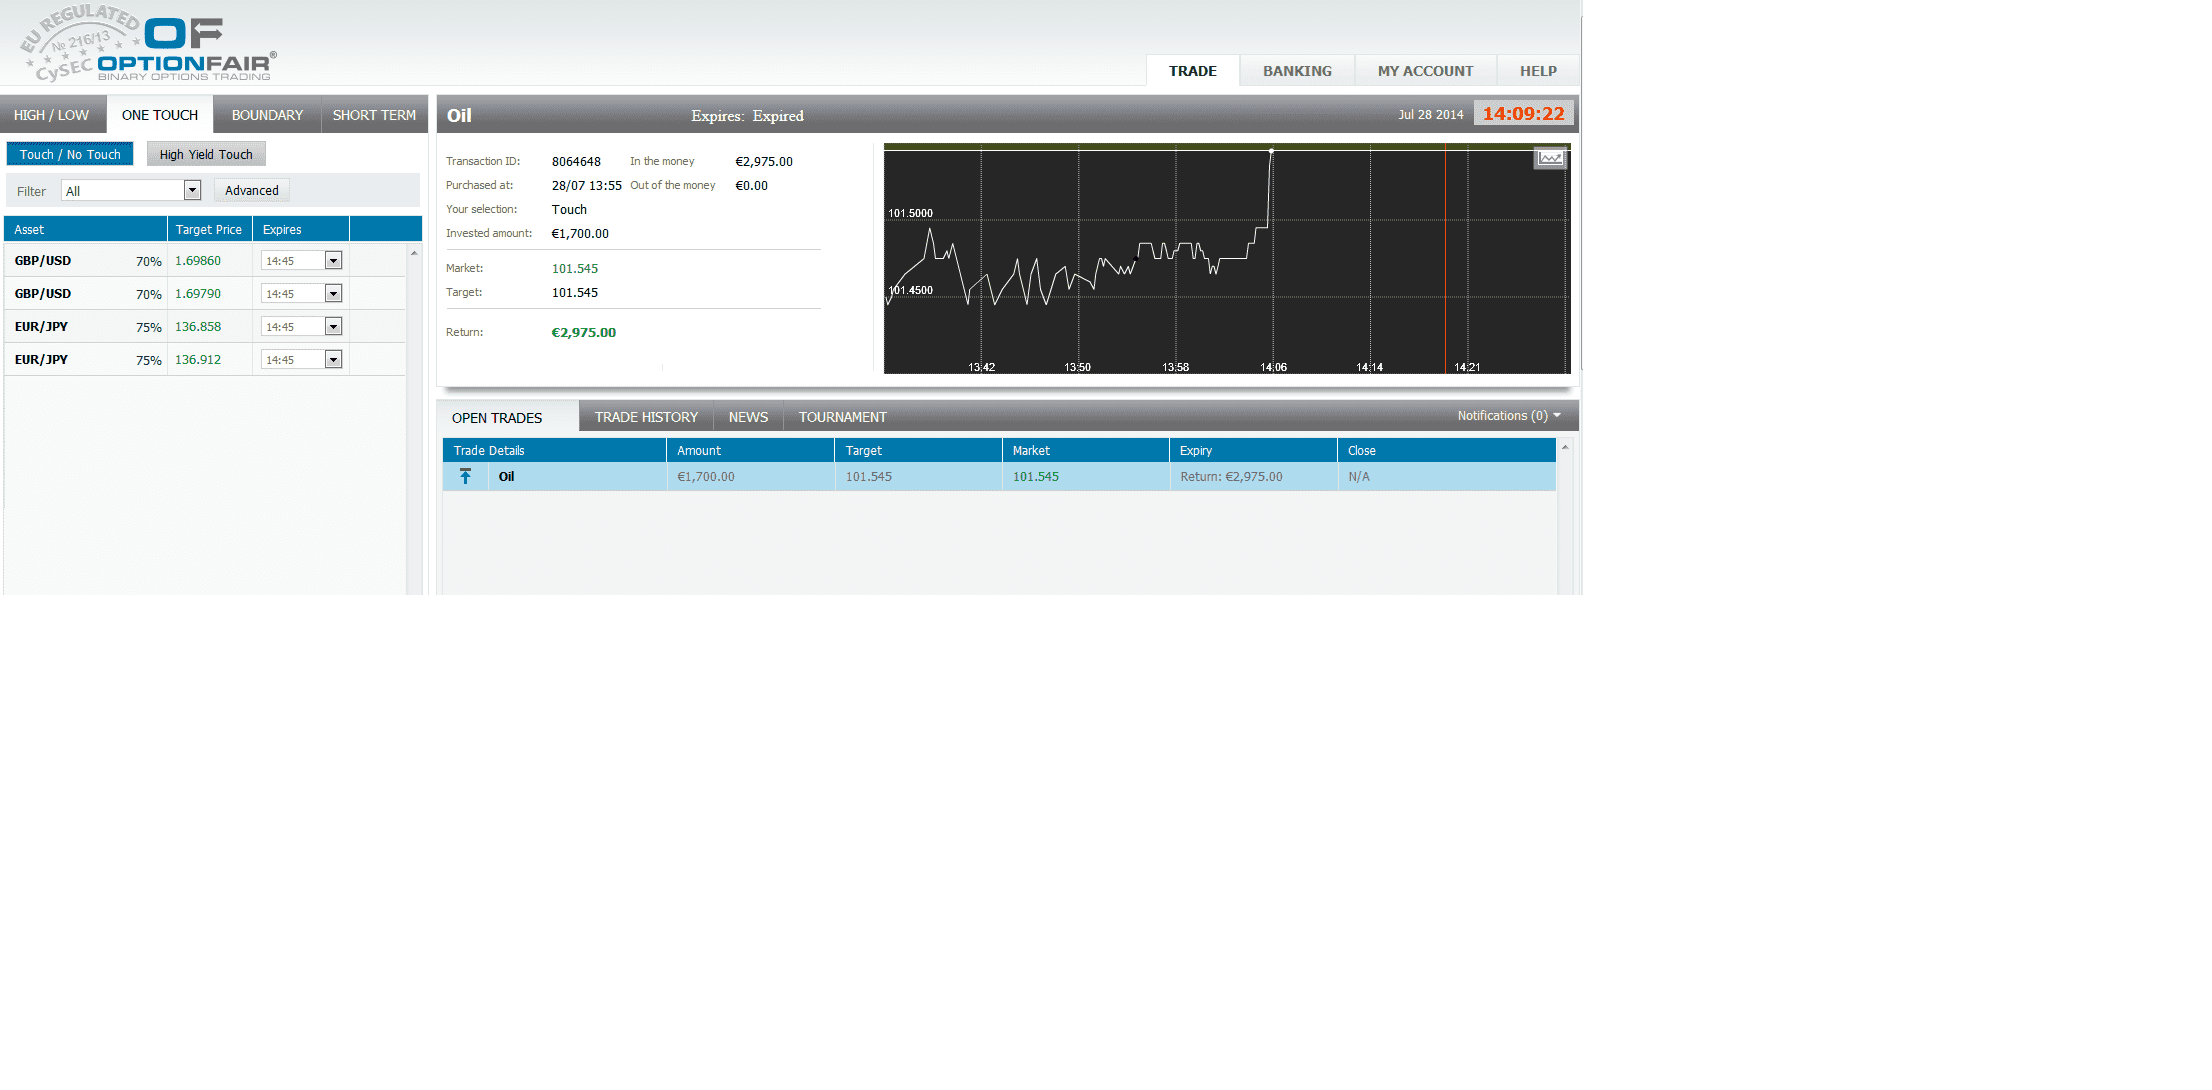This screenshot has height=1090, width=2212.
Task: Select the HIGH / LOW trading tab
Action: (52, 114)
